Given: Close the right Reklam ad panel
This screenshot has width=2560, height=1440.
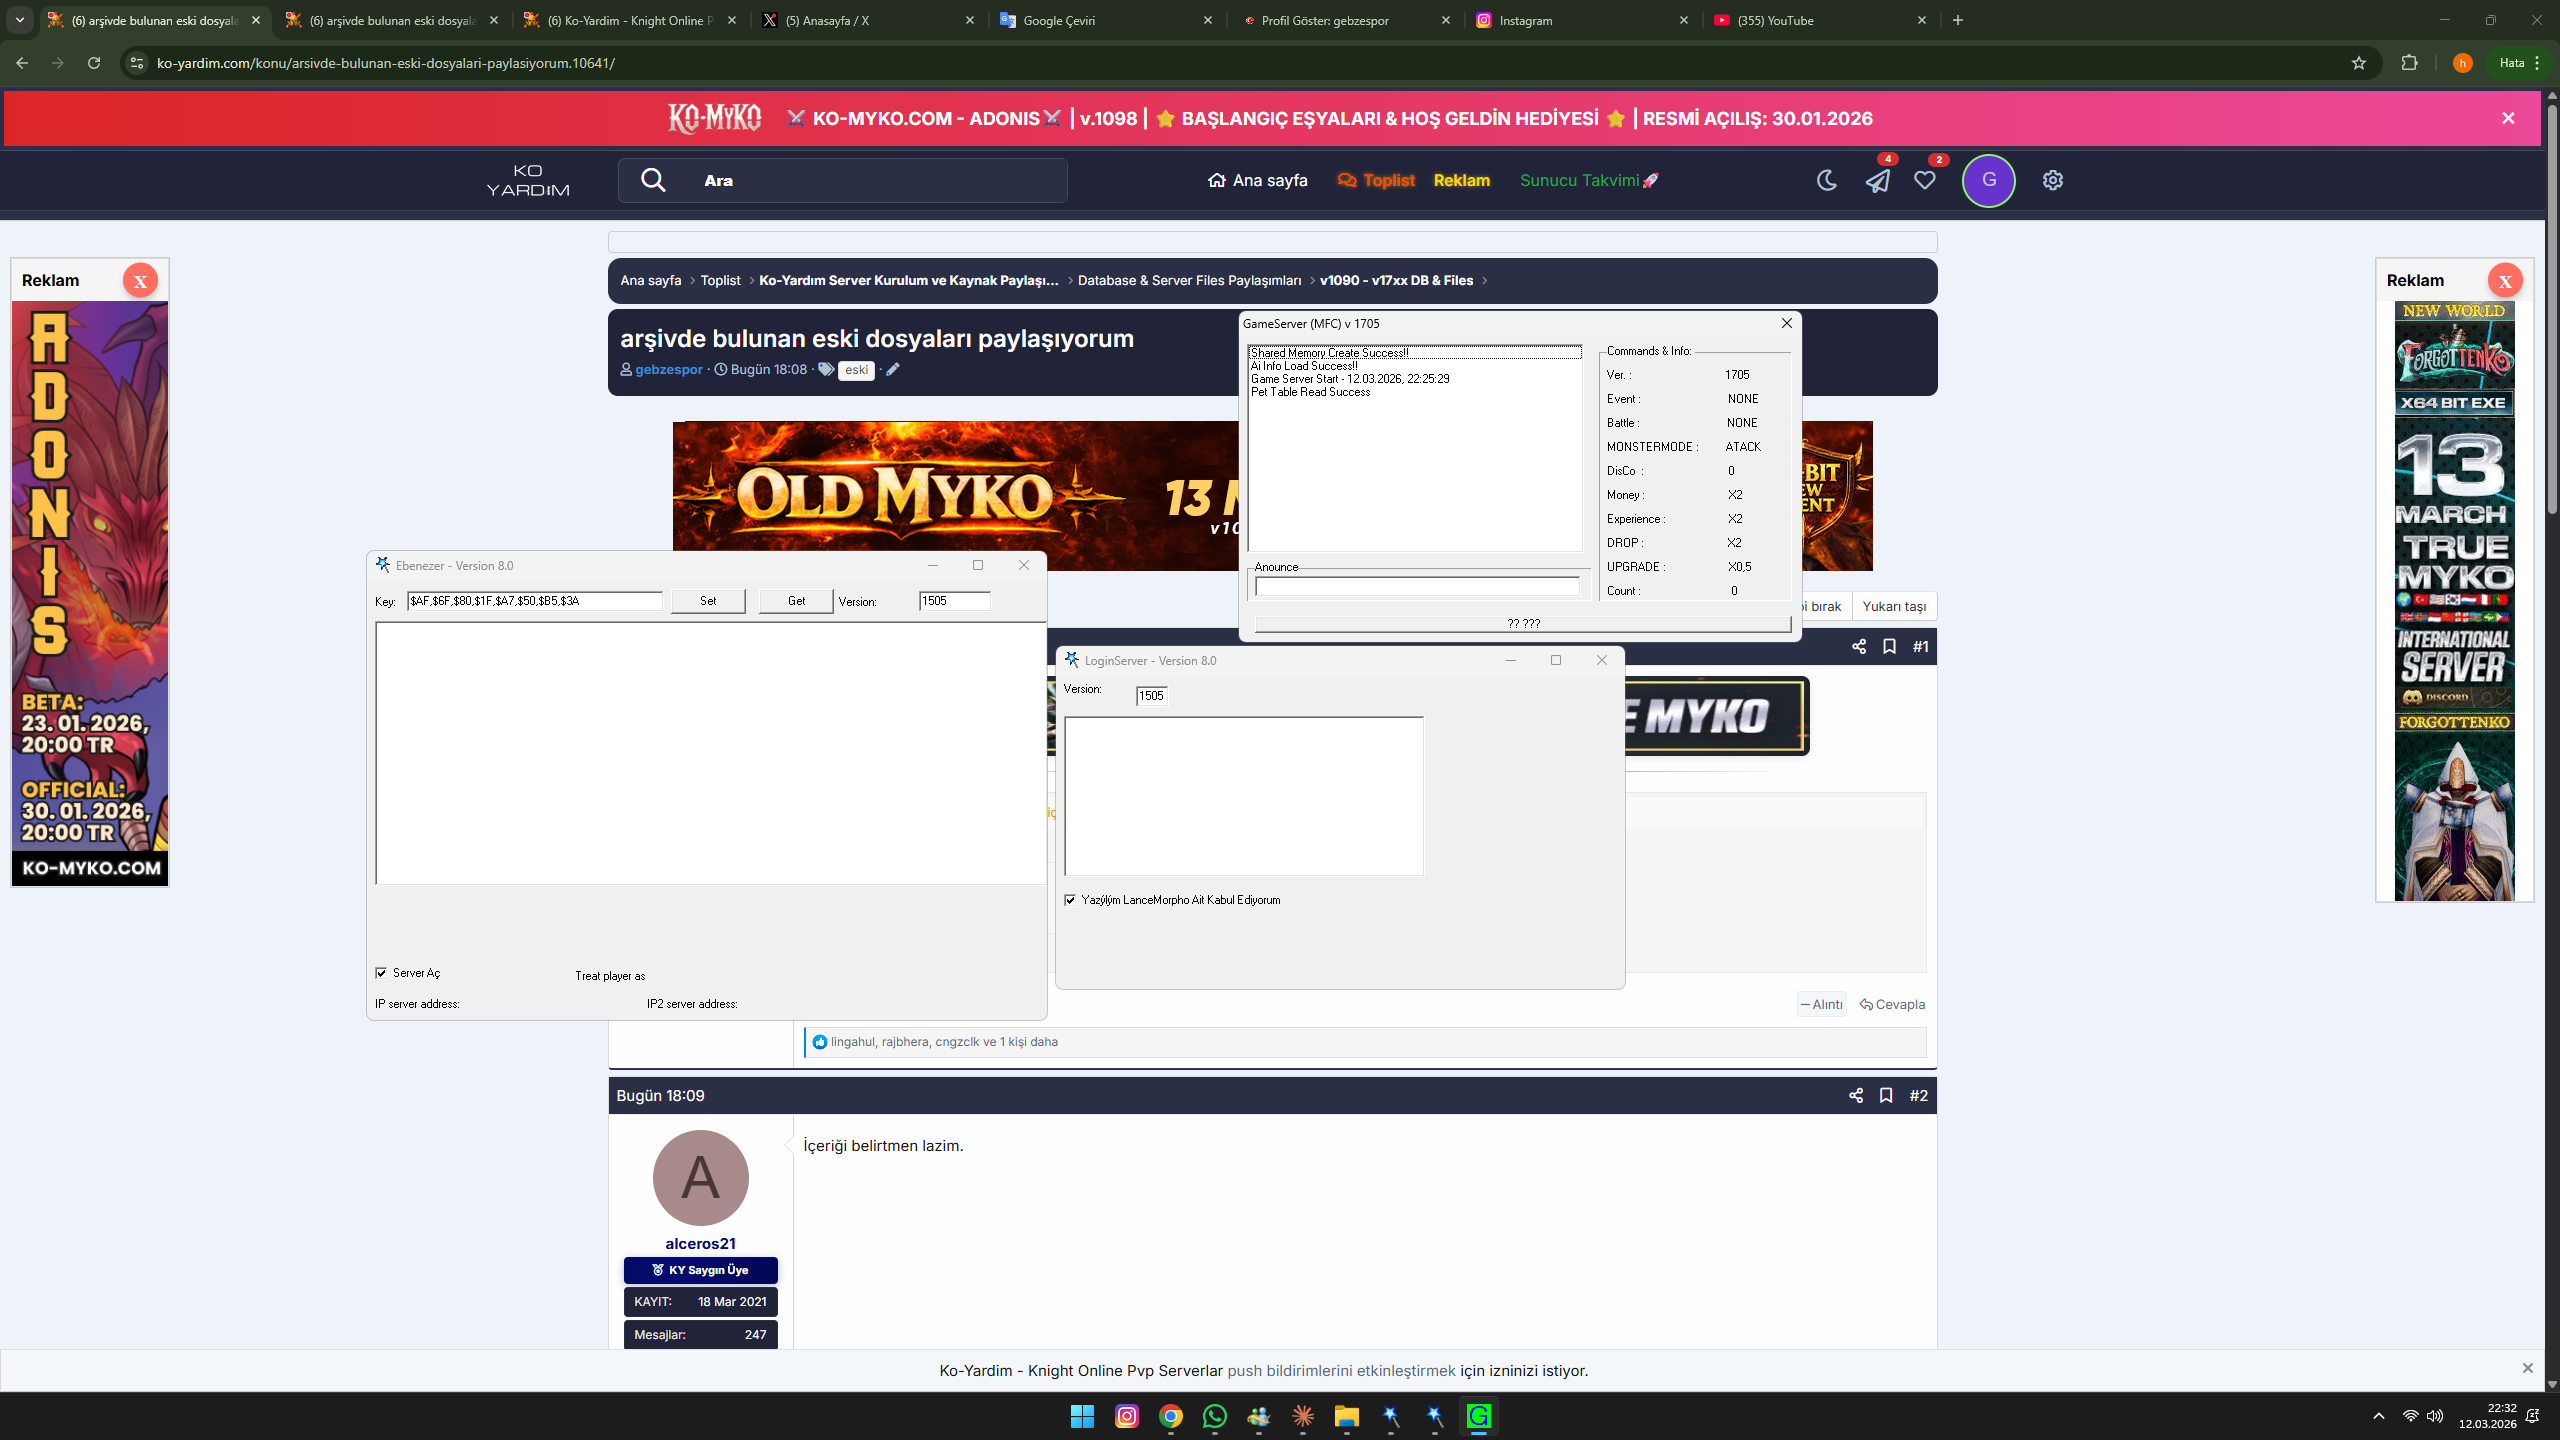Looking at the screenshot, I should [2505, 281].
